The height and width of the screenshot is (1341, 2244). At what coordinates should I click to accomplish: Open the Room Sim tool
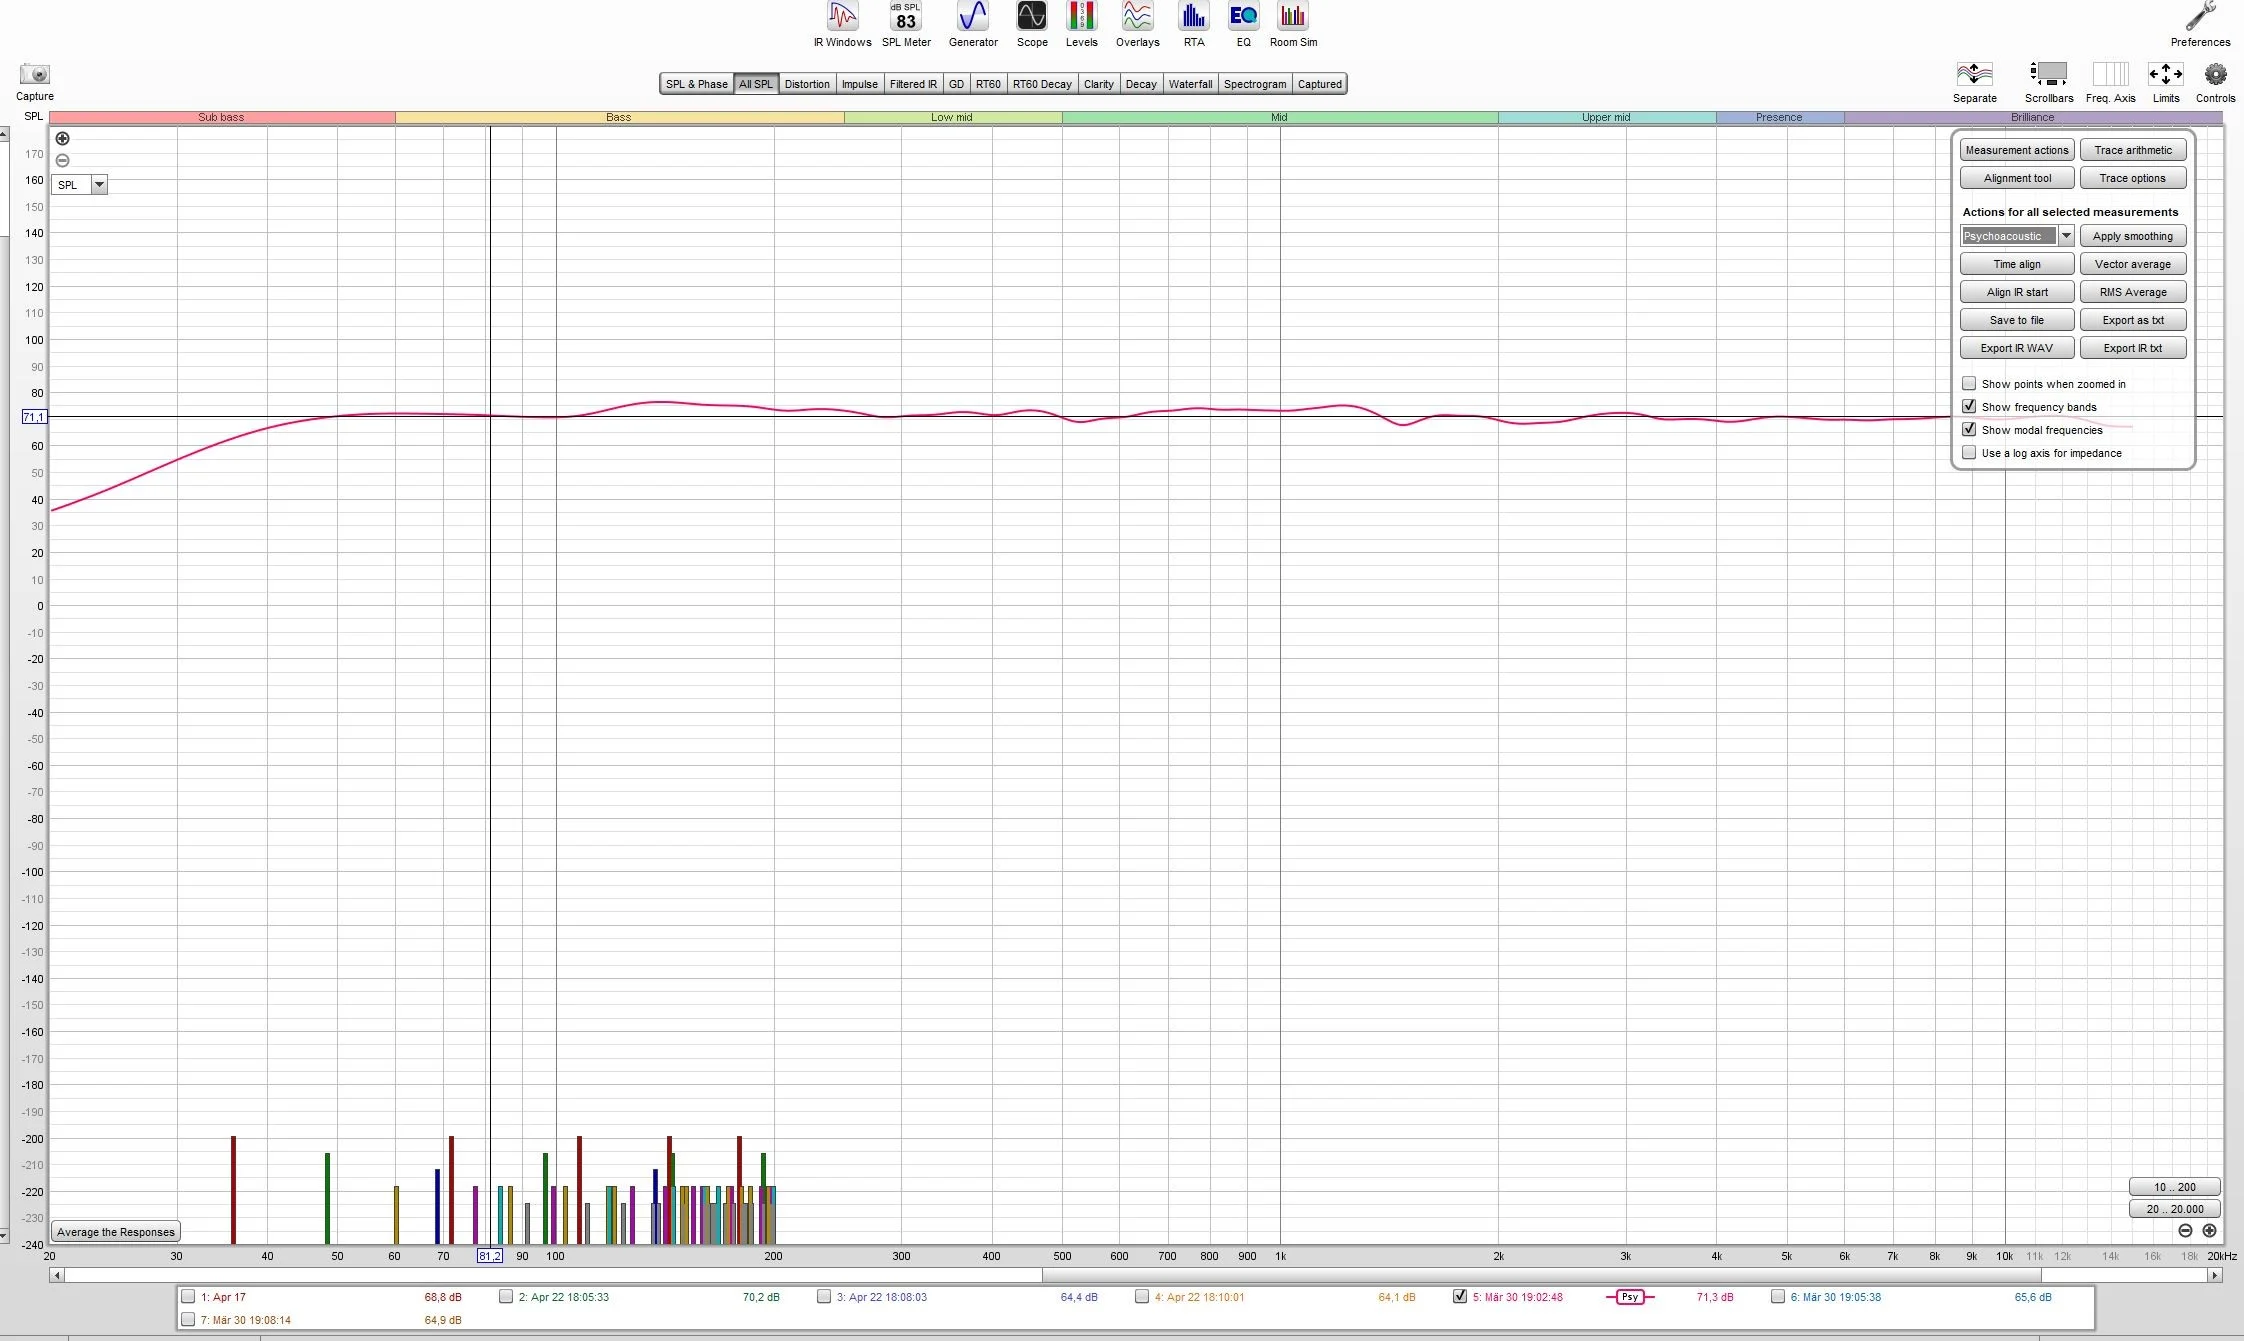1293,24
